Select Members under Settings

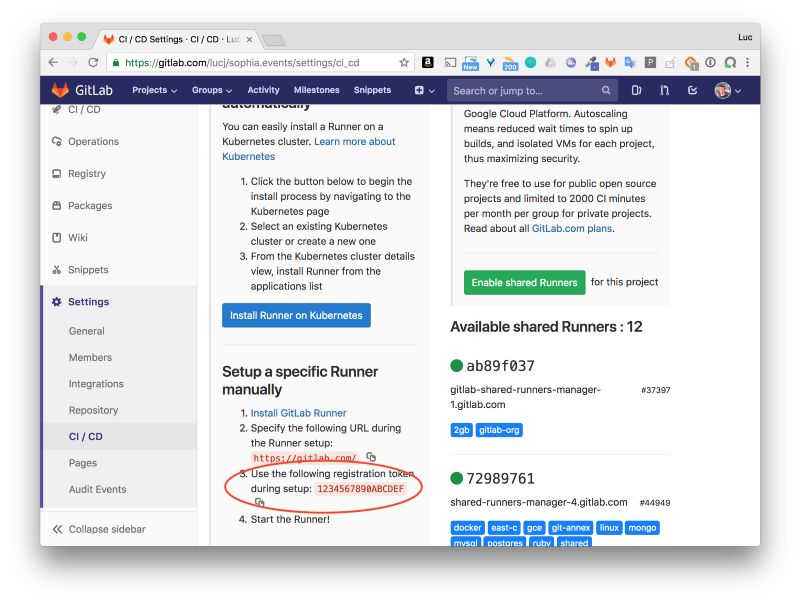(90, 358)
